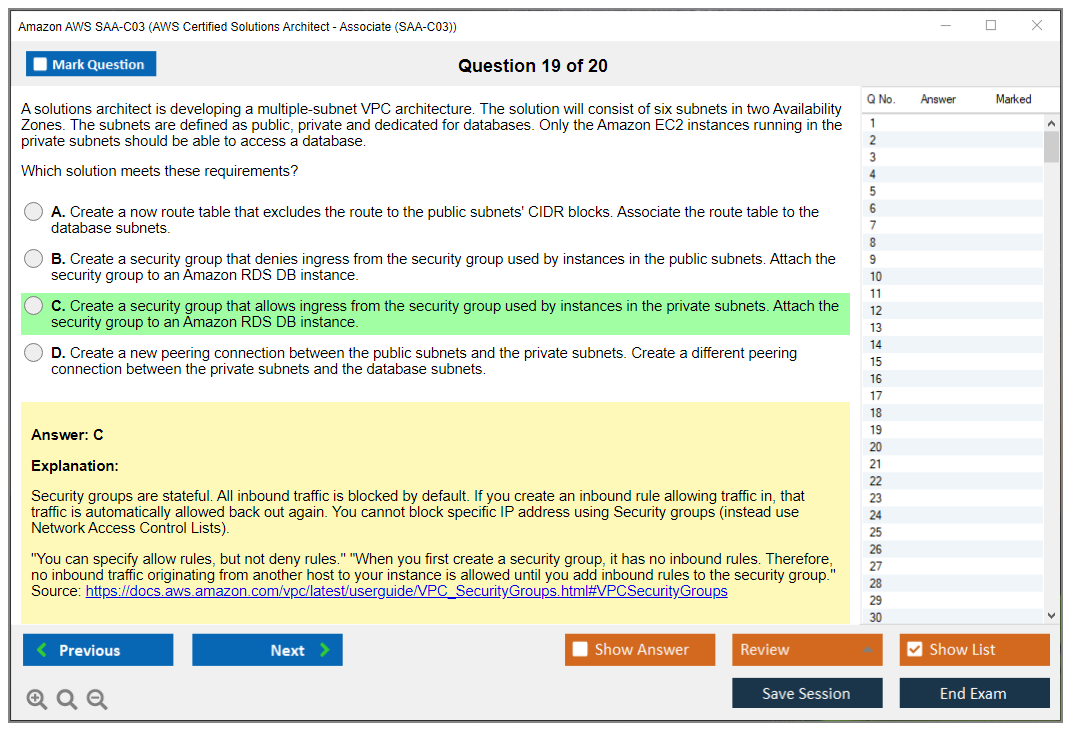Click the zoom out magnifier icon
This screenshot has height=735, width=1075.
pos(97,700)
